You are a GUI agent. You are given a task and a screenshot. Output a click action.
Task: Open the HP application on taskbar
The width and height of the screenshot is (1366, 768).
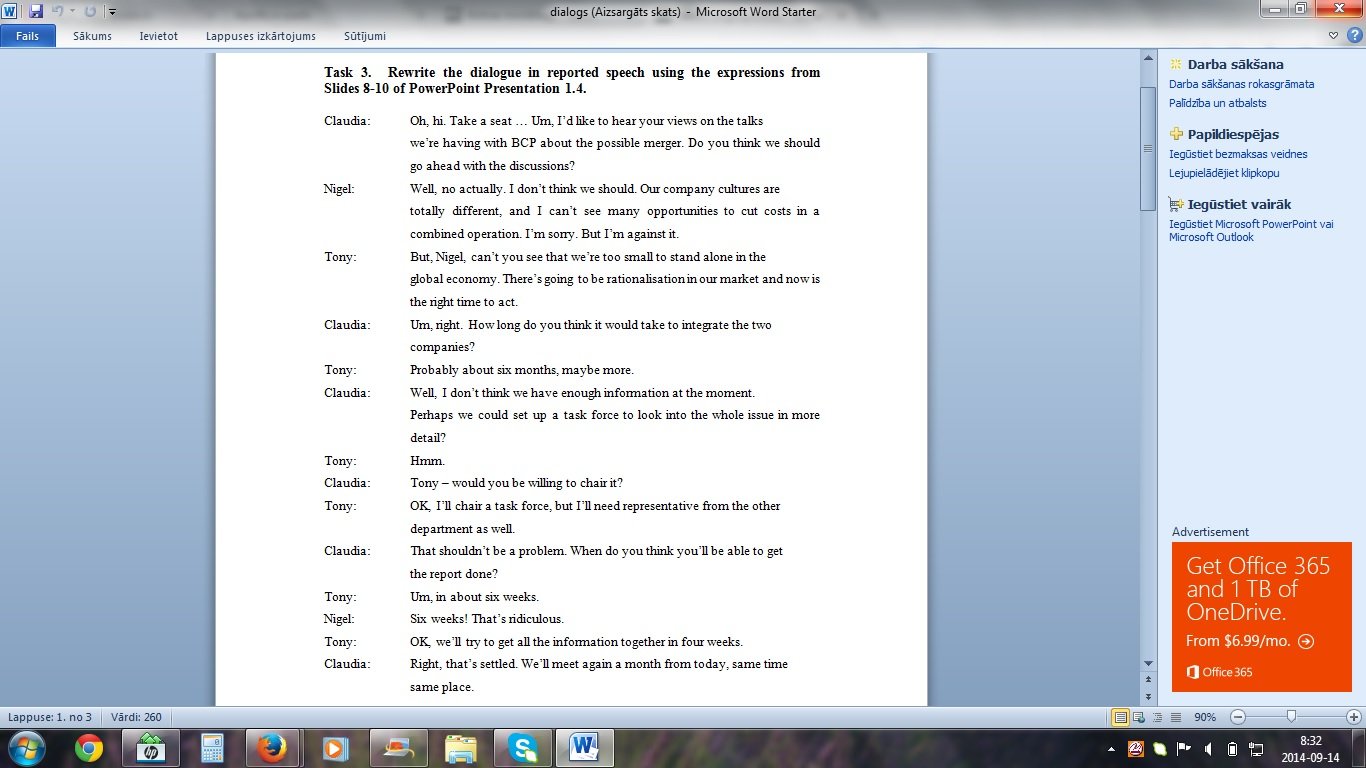coord(150,748)
